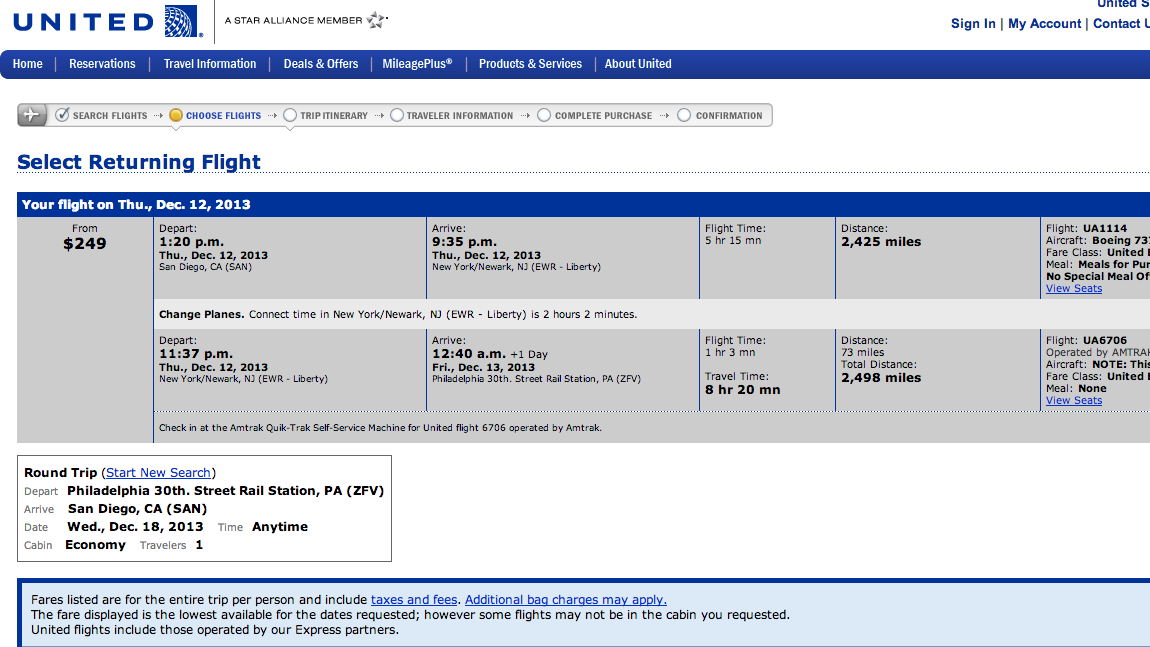Open the Deals & Offers menu
1150x647 pixels.
click(x=321, y=64)
